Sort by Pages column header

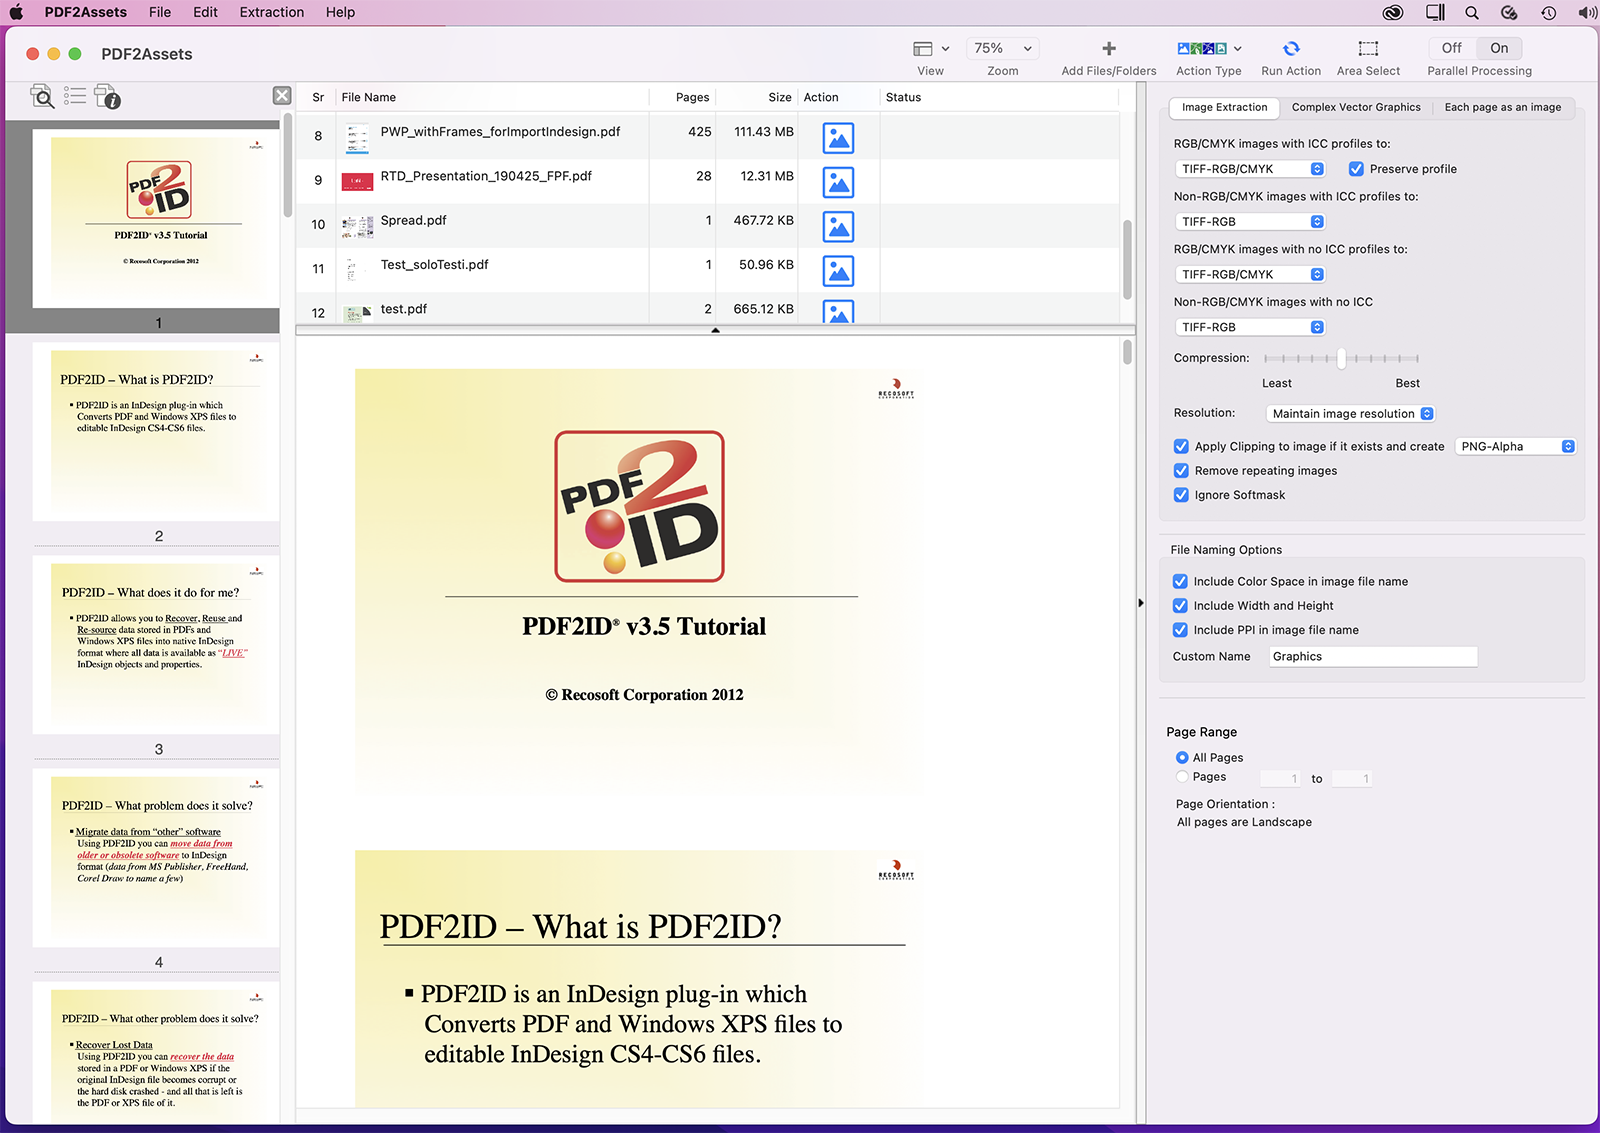tap(683, 97)
